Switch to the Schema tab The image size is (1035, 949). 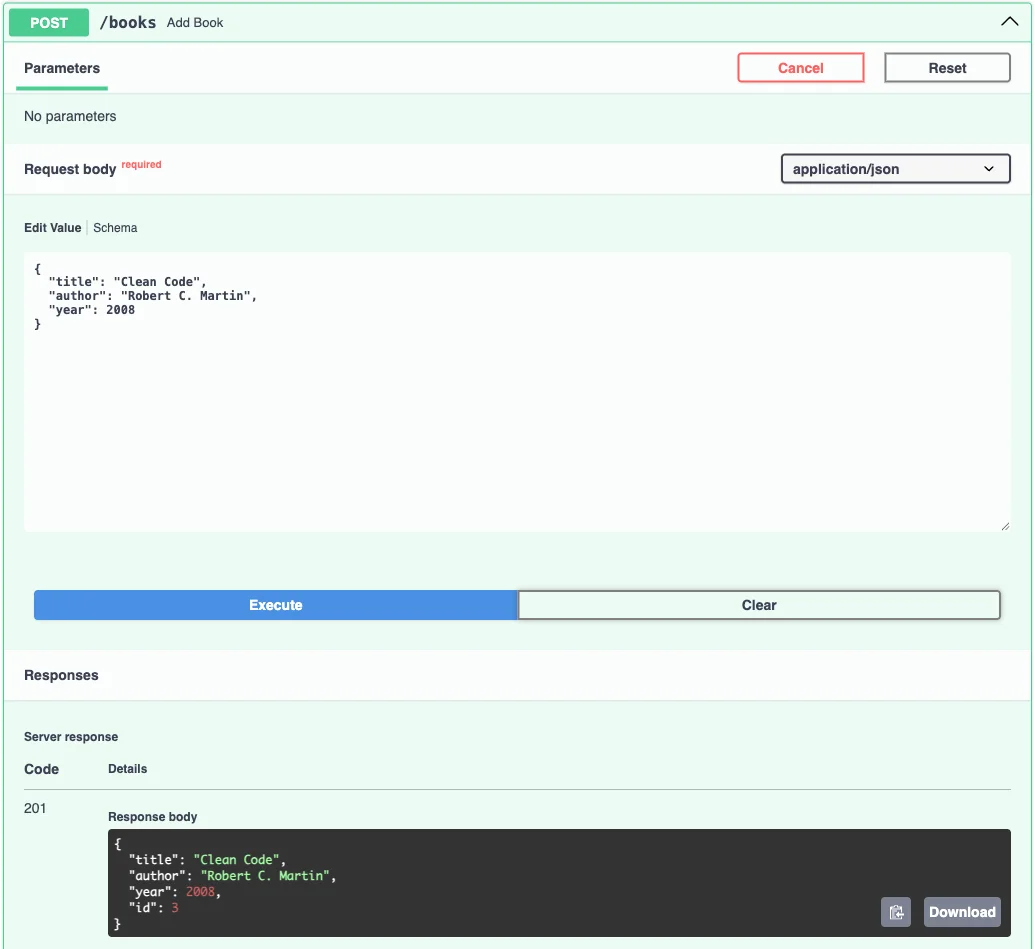[115, 228]
